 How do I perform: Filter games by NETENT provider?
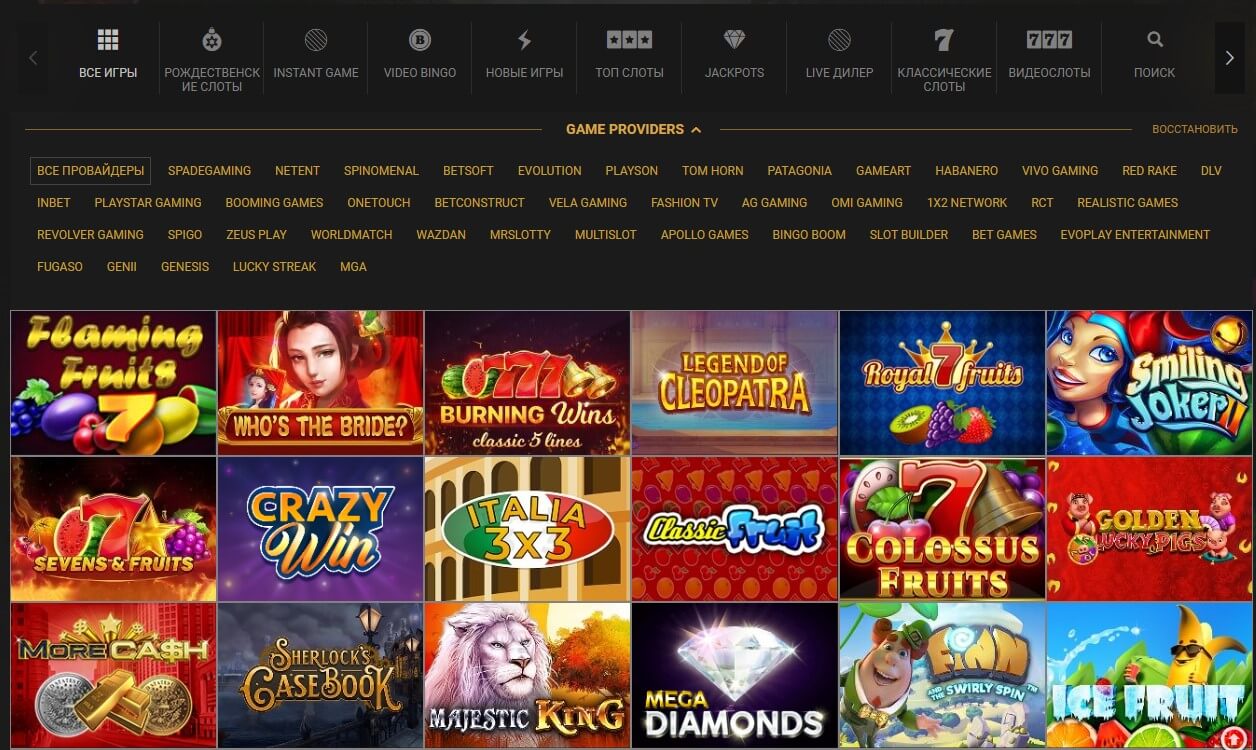[x=297, y=171]
